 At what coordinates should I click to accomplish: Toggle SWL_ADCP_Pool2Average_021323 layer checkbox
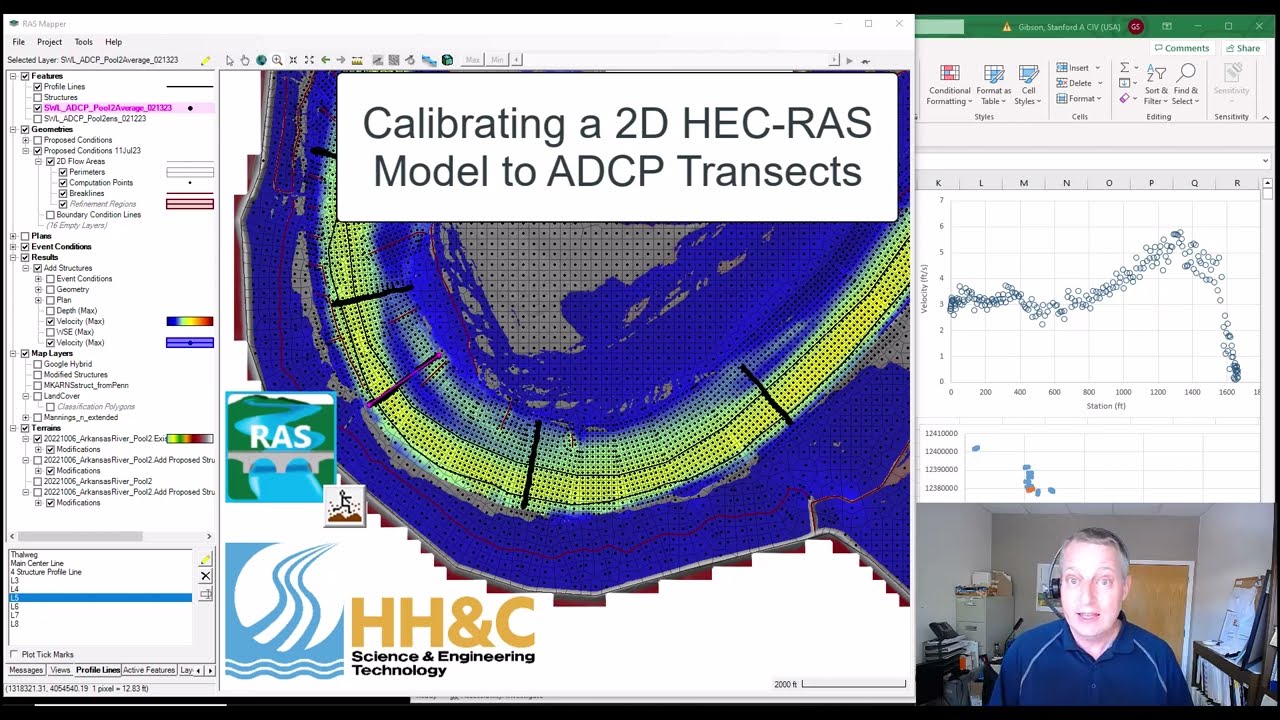[38, 108]
